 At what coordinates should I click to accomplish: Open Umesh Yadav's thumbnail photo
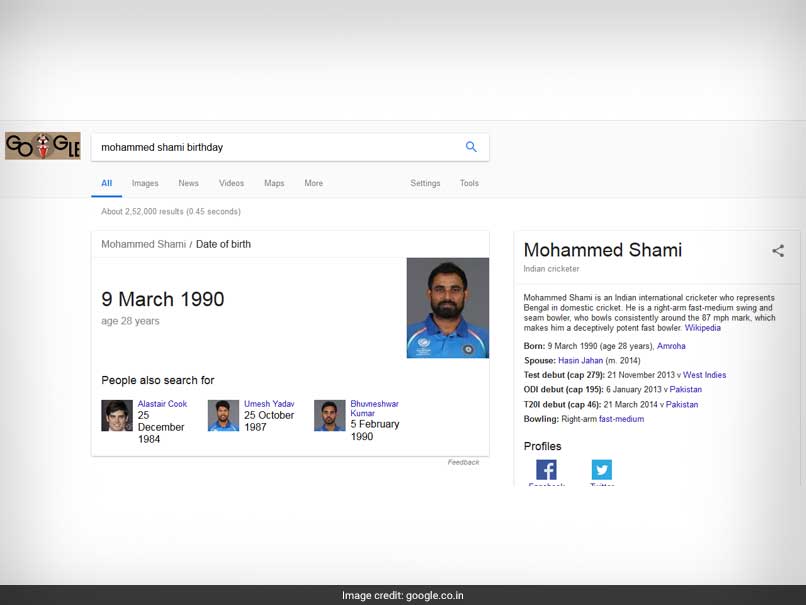click(x=223, y=415)
